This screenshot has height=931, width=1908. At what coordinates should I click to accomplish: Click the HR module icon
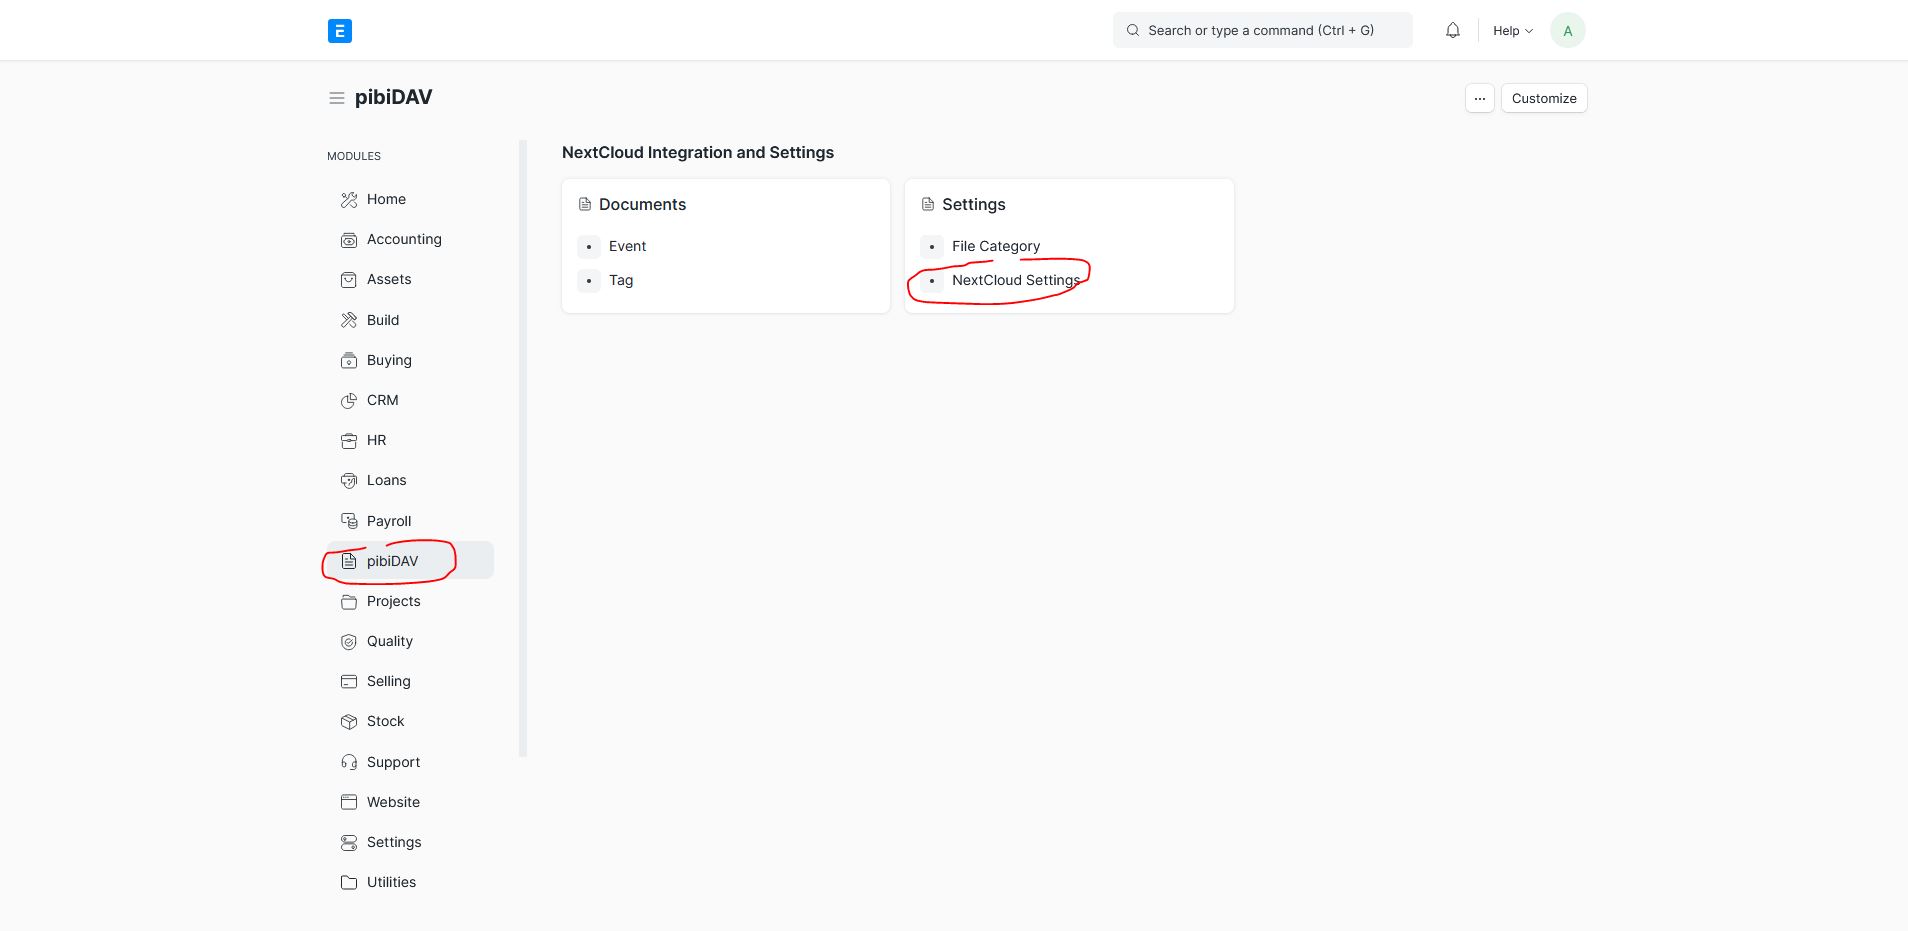click(x=349, y=441)
